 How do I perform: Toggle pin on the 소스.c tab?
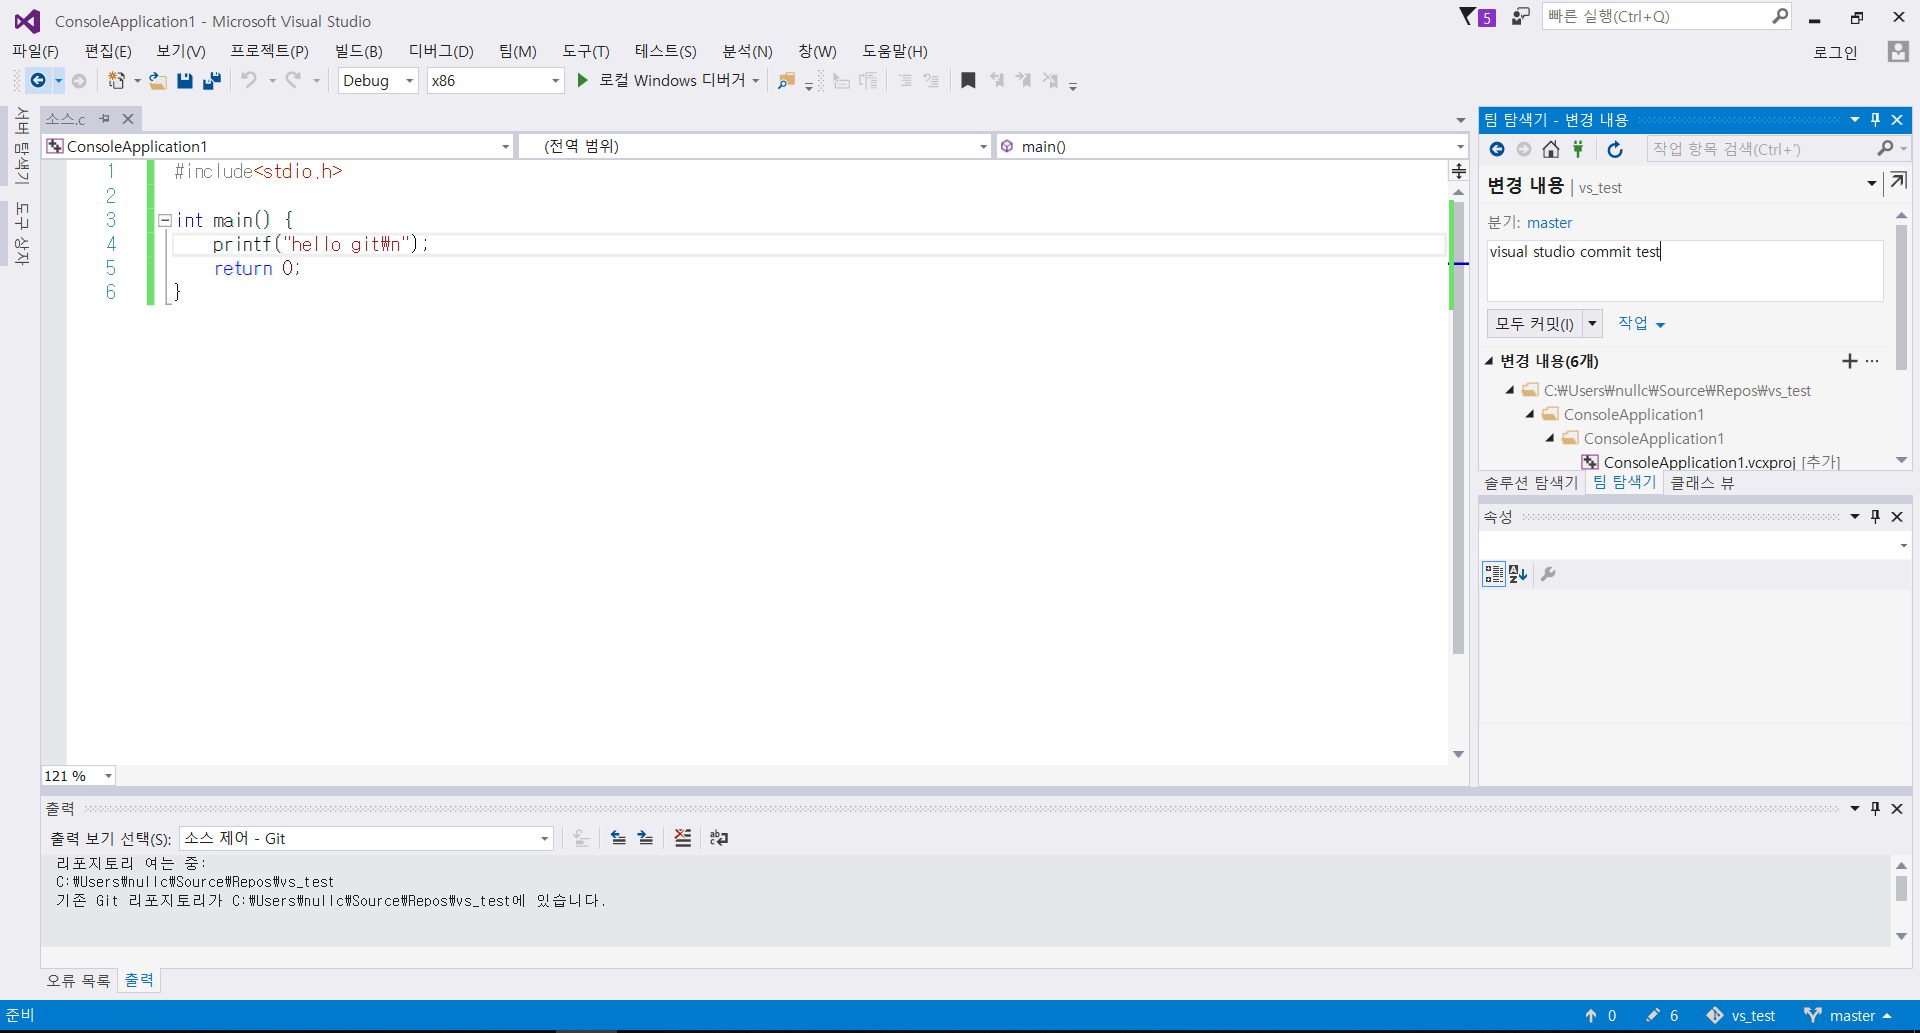[105, 119]
